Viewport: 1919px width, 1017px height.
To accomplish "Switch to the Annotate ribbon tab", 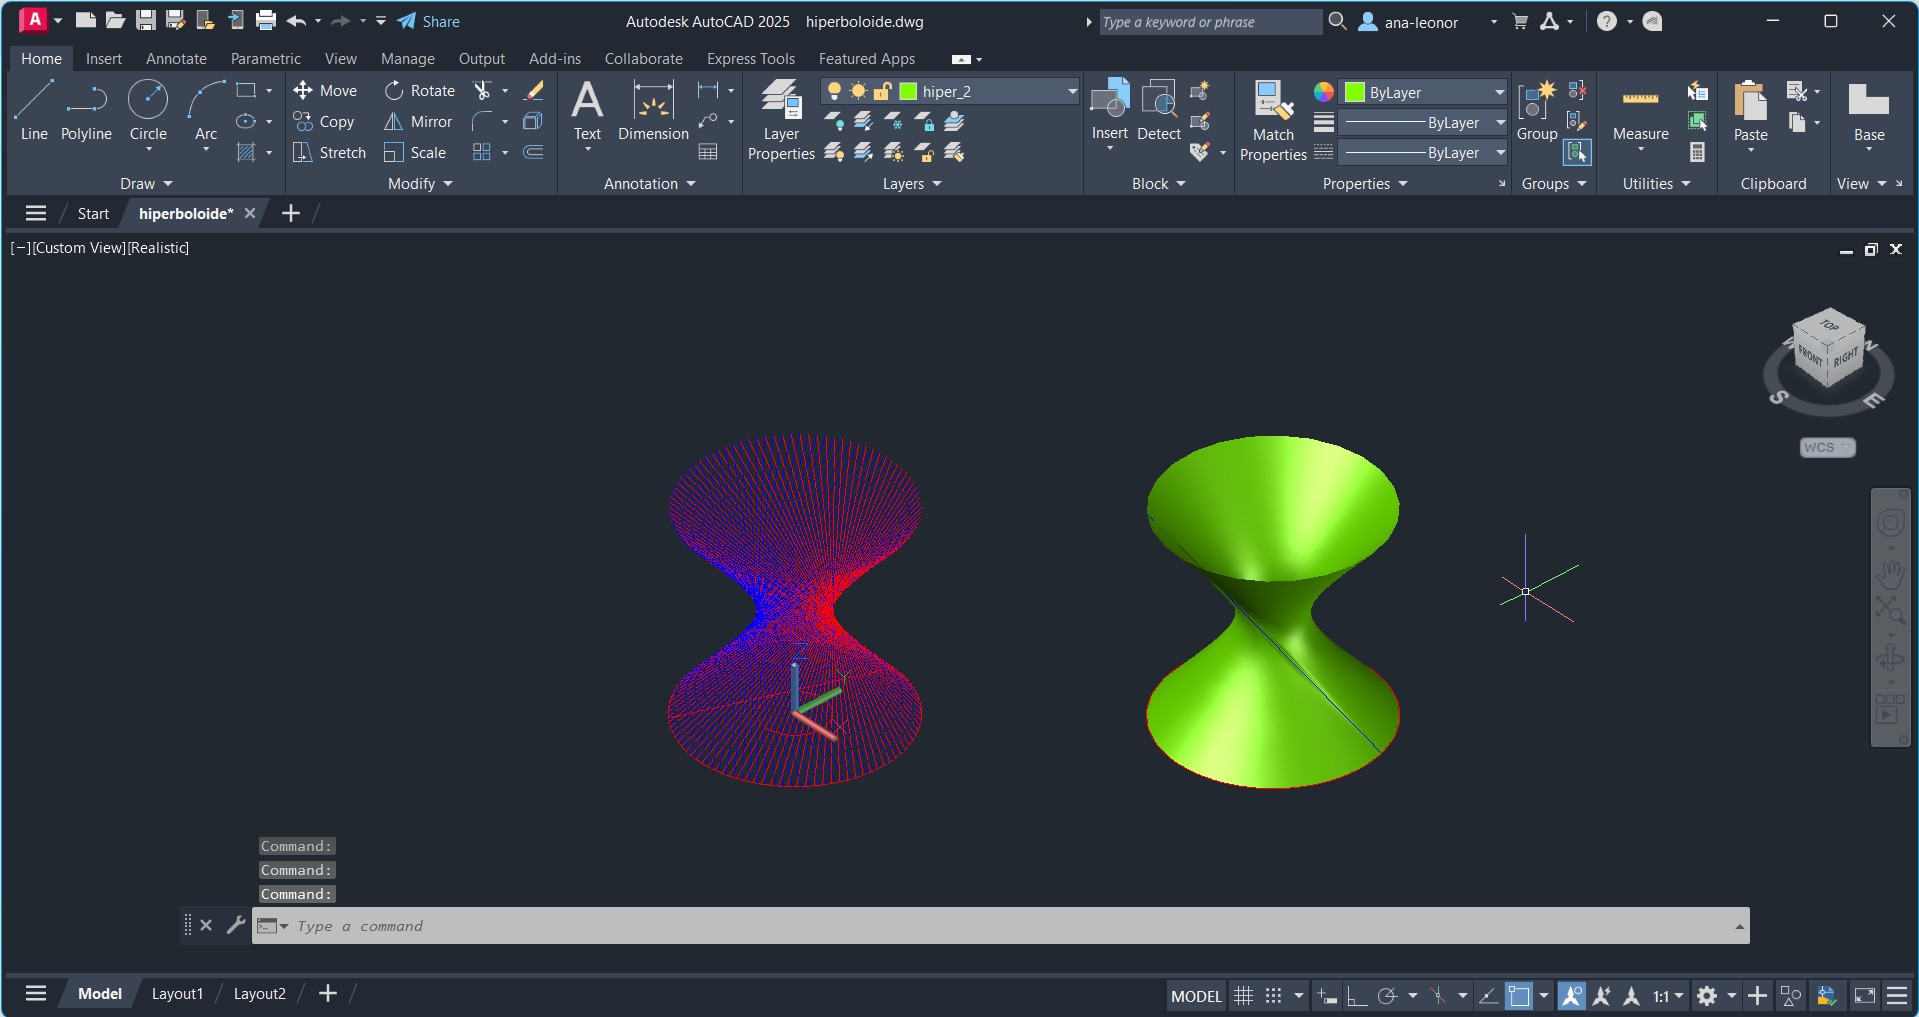I will coord(176,59).
